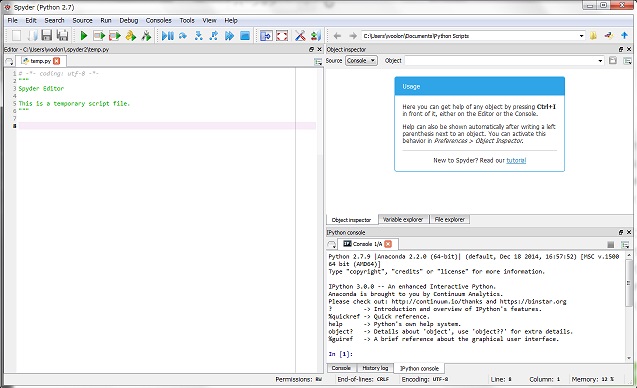The width and height of the screenshot is (637, 388).
Task: Open the Tools menu
Action: pos(187,20)
